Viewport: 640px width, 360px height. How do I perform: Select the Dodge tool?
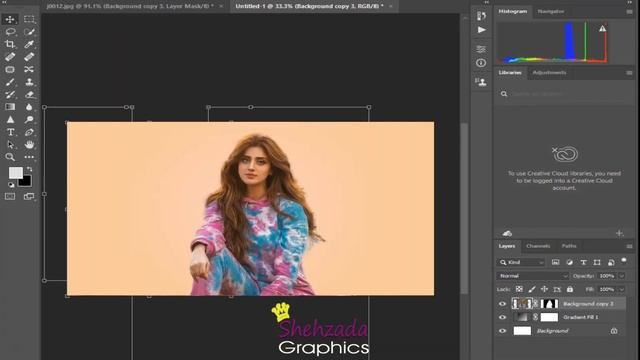29,120
